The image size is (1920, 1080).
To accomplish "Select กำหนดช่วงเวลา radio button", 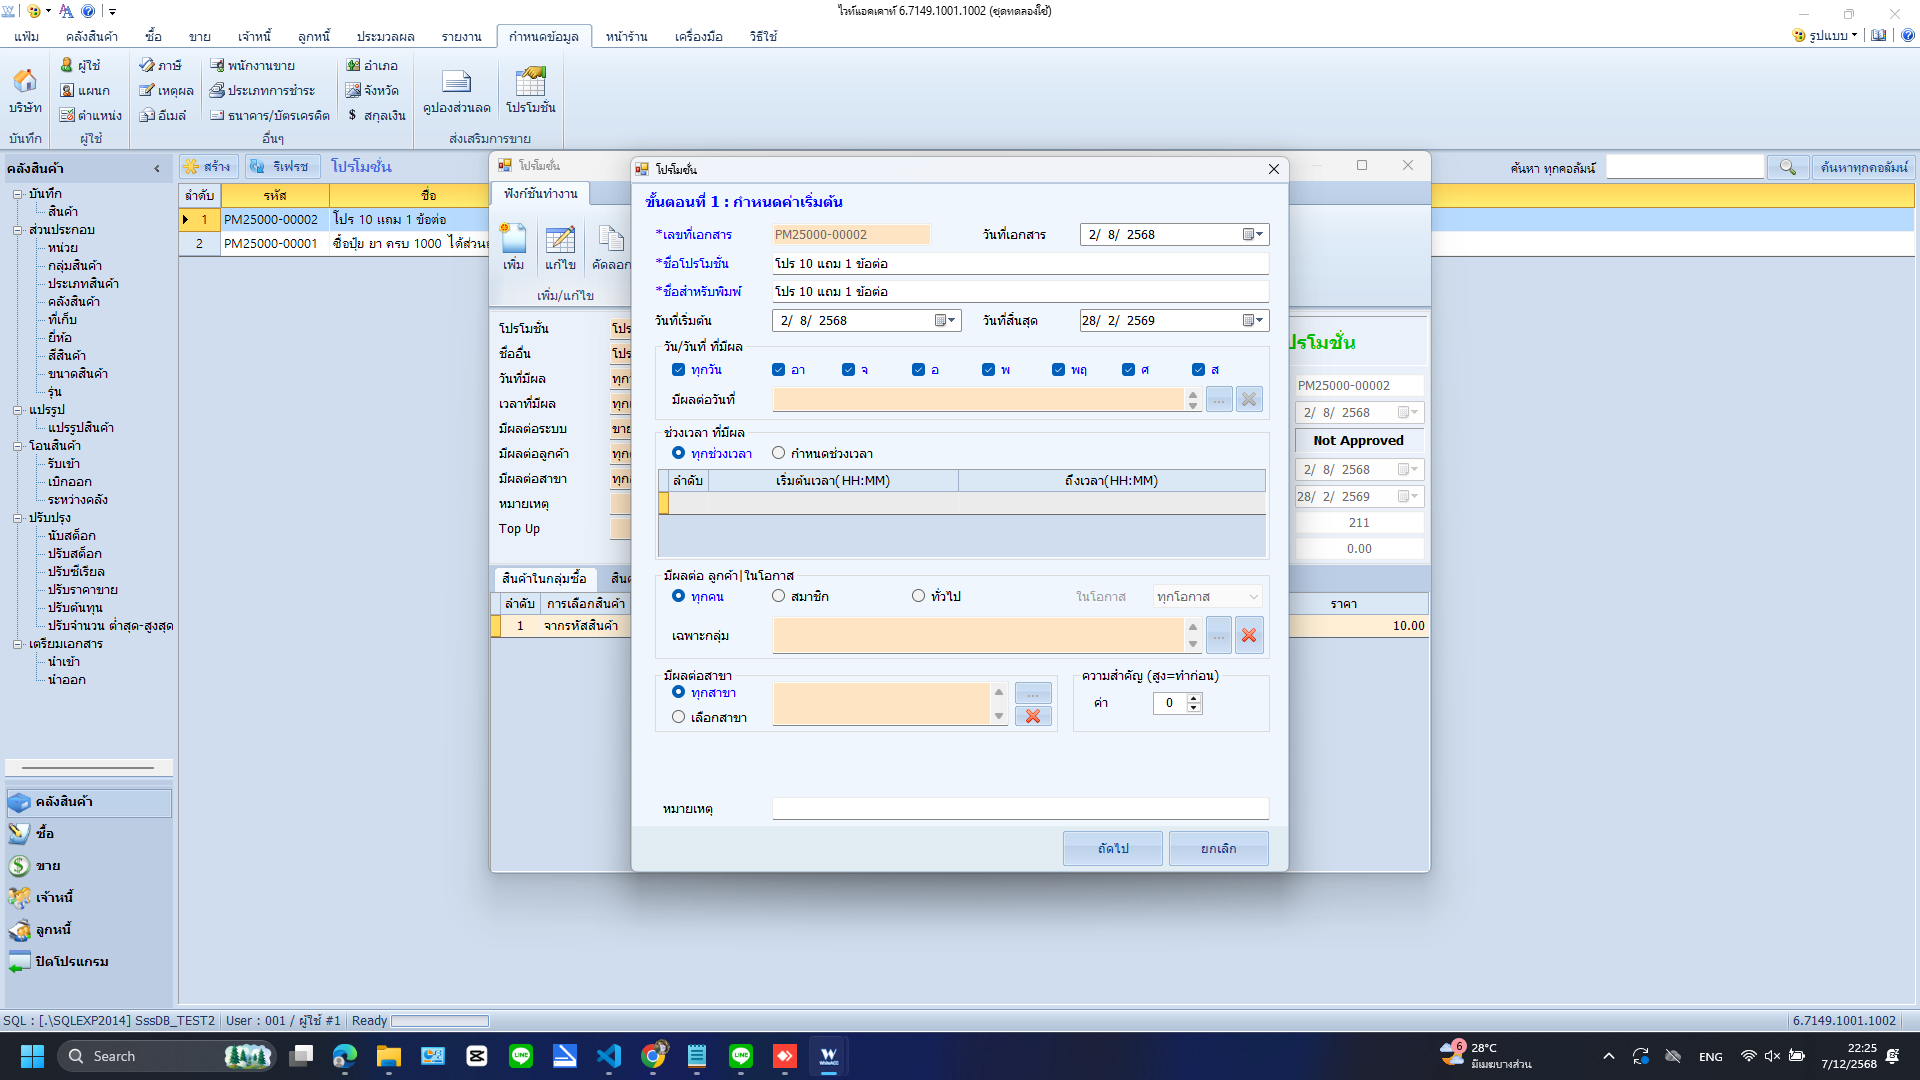I will tap(778, 453).
